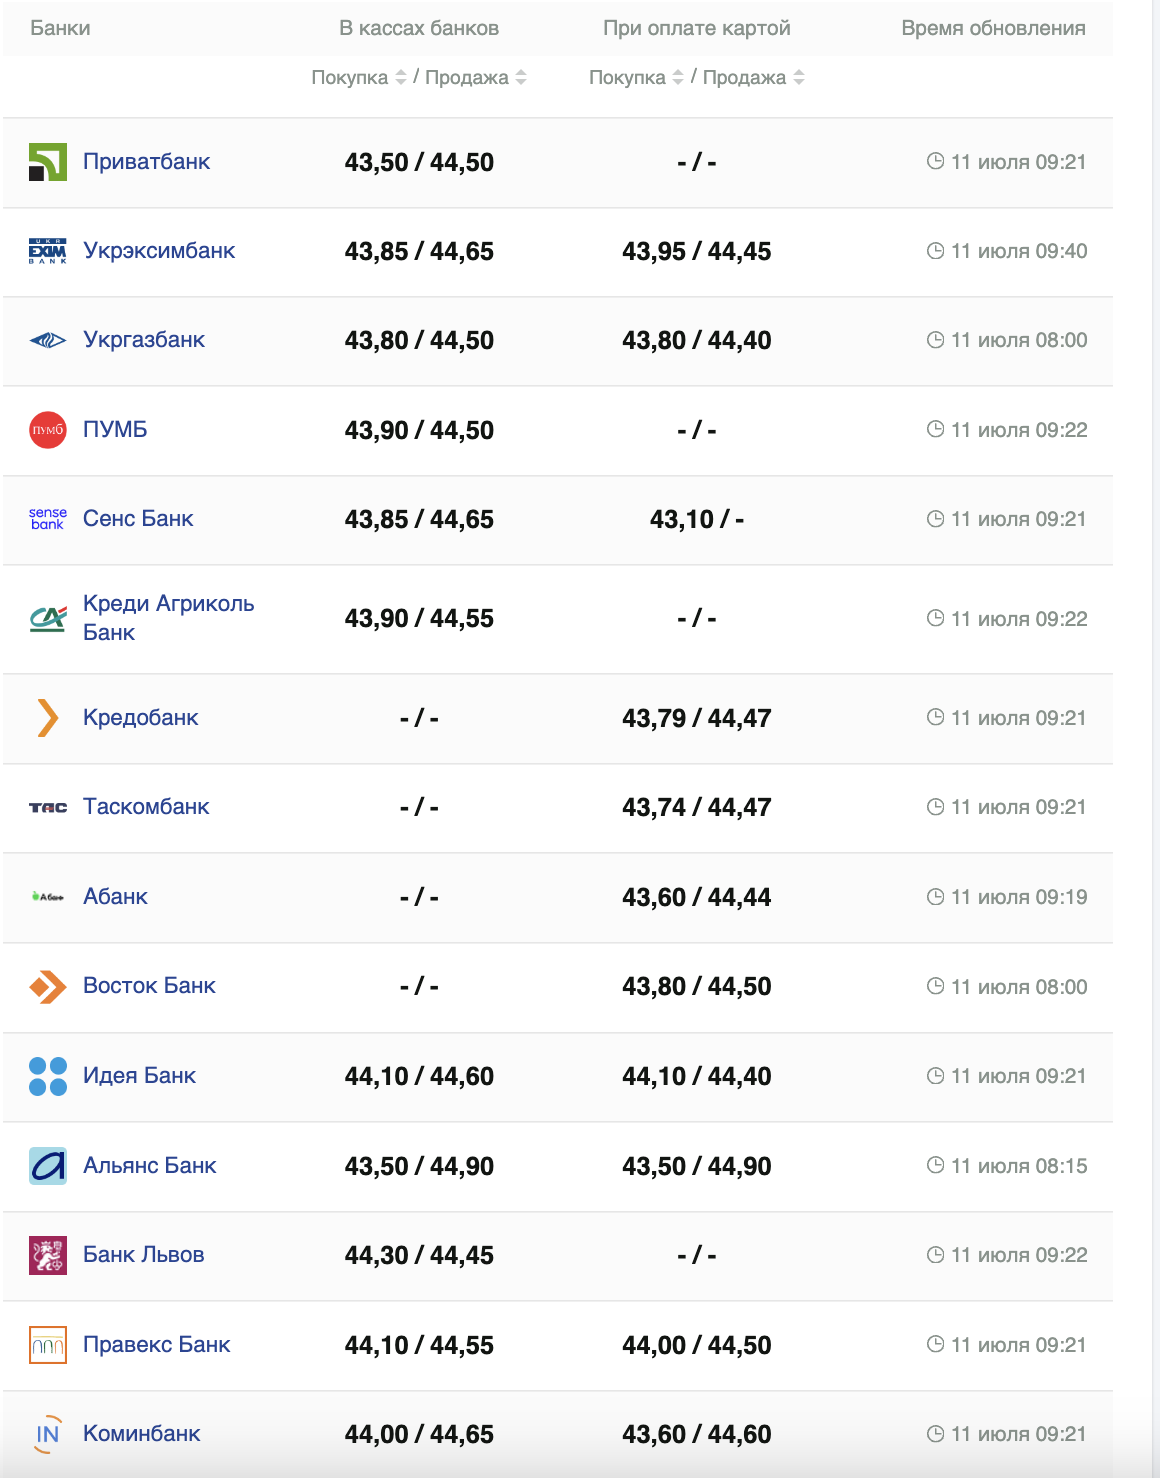This screenshot has height=1478, width=1160.
Task: Click the Абанк bank name link
Action: click(x=115, y=897)
